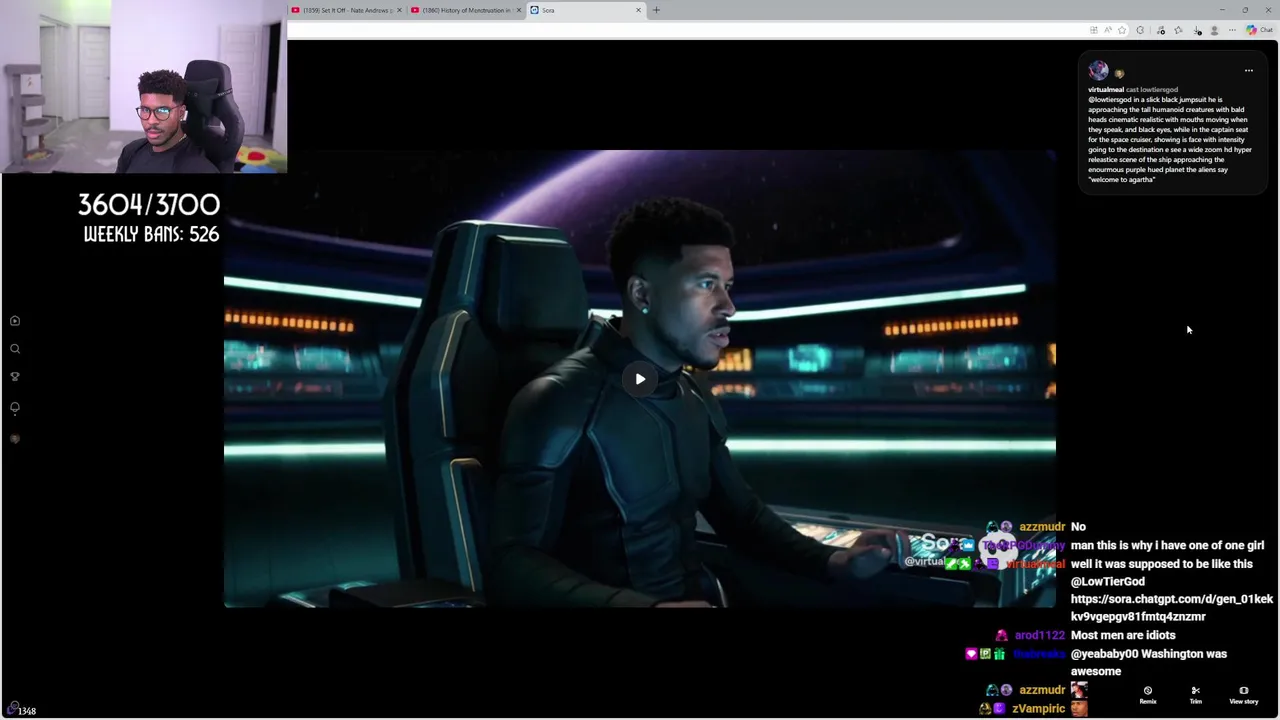The width and height of the screenshot is (1280, 720).
Task: Close the History of Menstruation tab
Action: point(518,10)
